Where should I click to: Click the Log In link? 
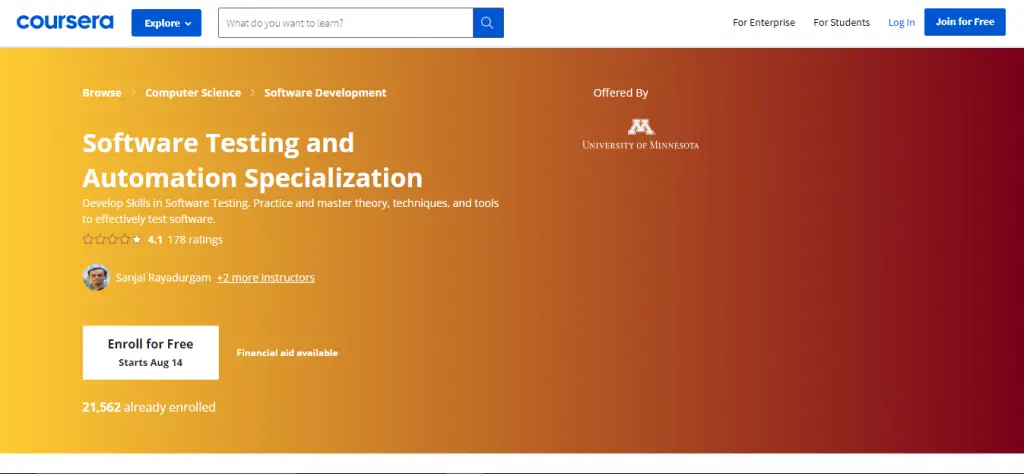[901, 23]
